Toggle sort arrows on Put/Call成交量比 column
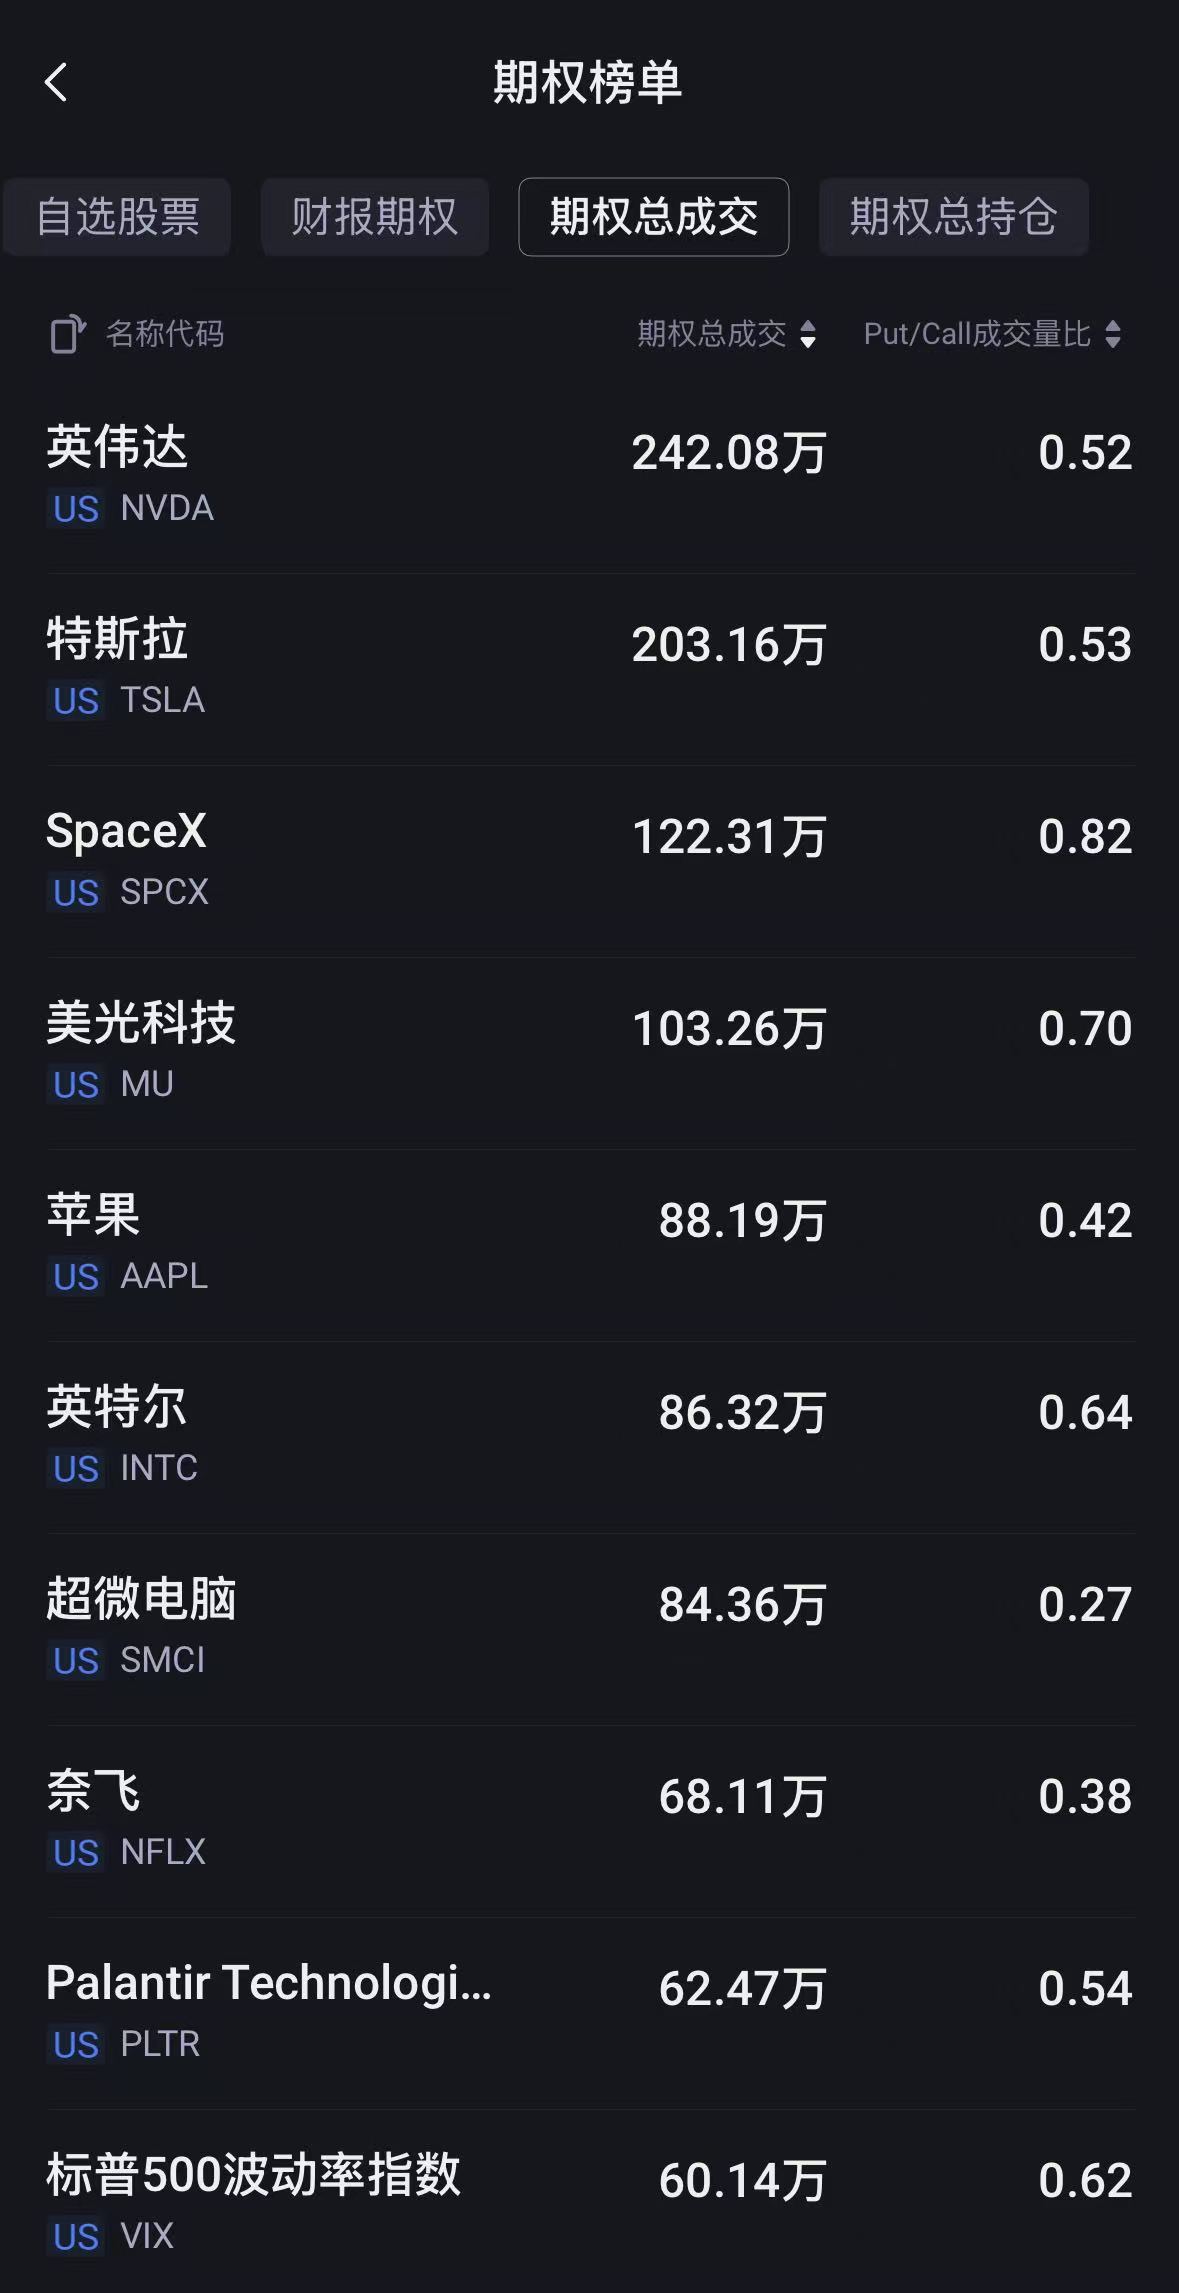Viewport: 1179px width, 2293px height. point(1113,334)
